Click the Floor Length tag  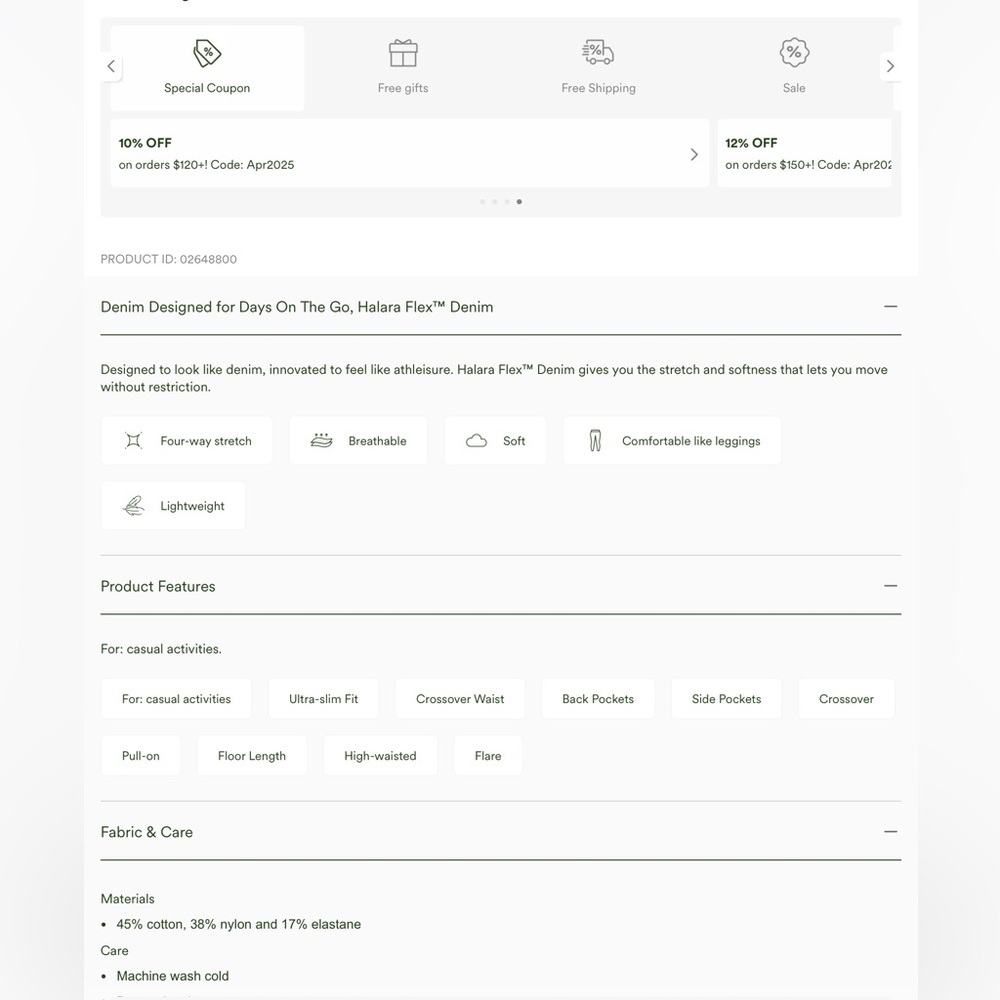tap(252, 756)
